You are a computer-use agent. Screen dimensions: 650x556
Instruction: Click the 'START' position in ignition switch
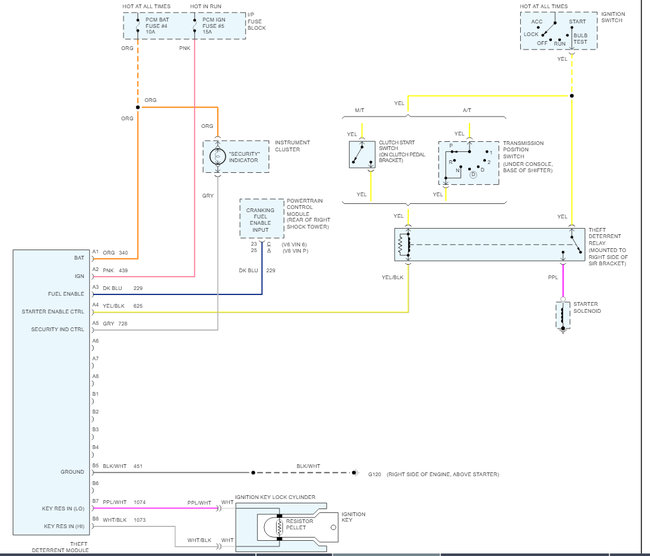[577, 22]
